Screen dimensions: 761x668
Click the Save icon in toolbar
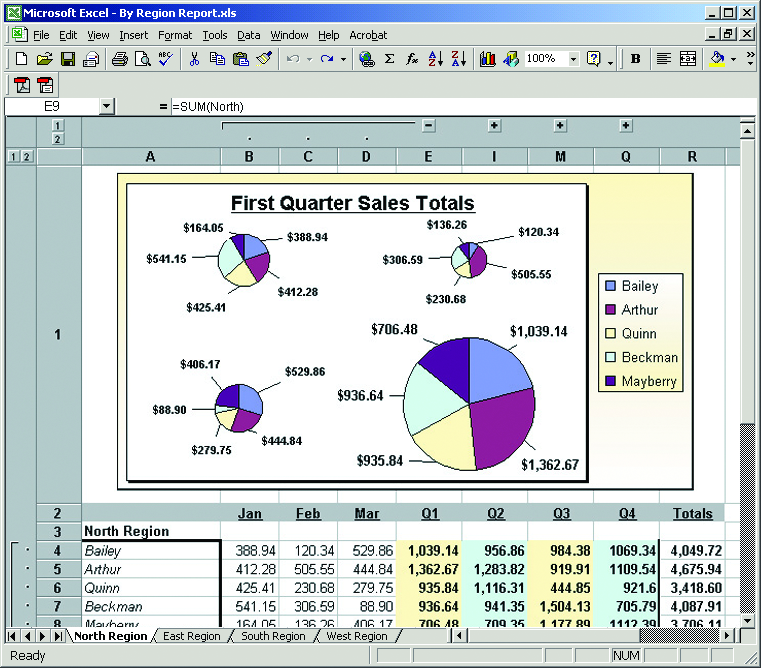click(x=68, y=59)
